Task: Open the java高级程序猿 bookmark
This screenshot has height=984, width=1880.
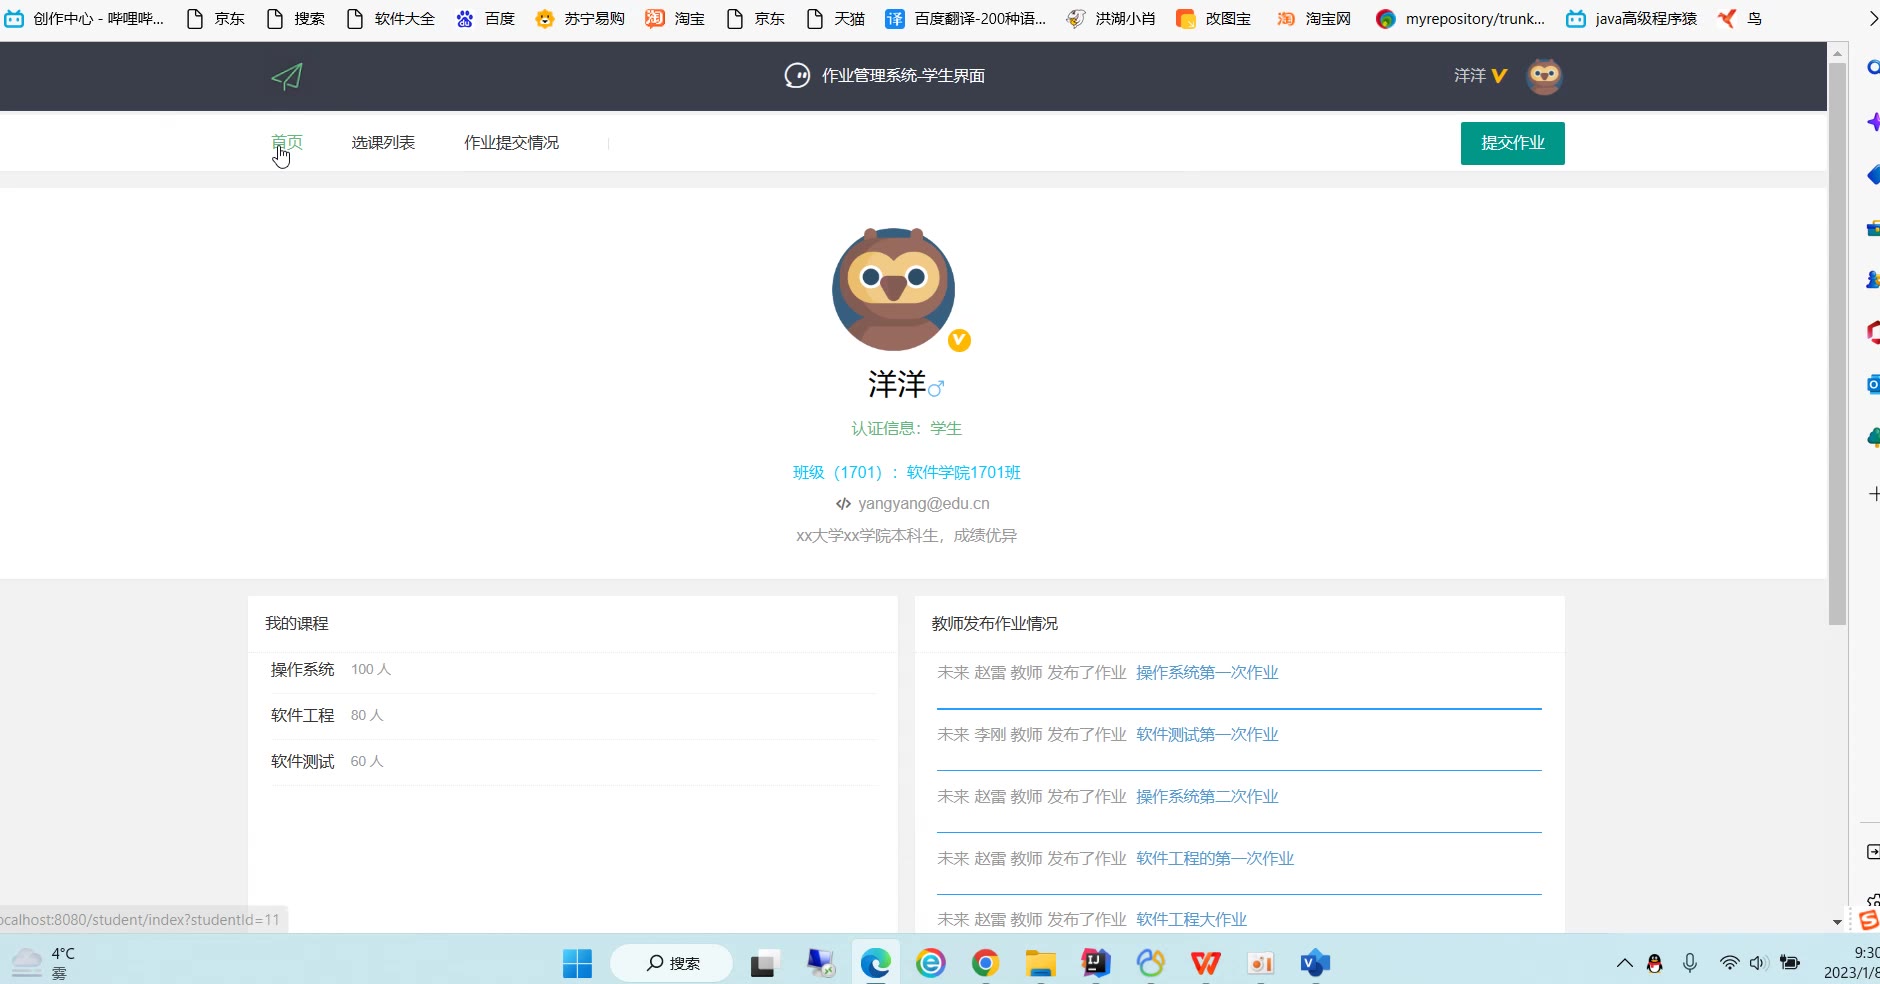Action: click(1632, 19)
